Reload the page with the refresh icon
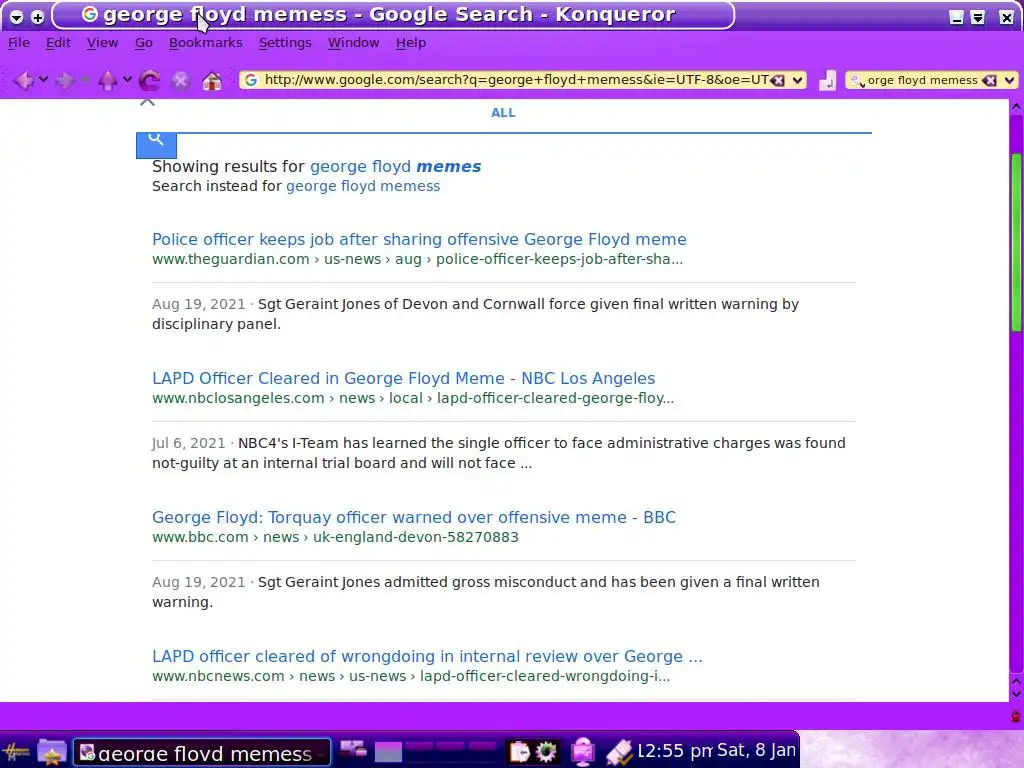Image resolution: width=1024 pixels, height=768 pixels. [x=150, y=80]
